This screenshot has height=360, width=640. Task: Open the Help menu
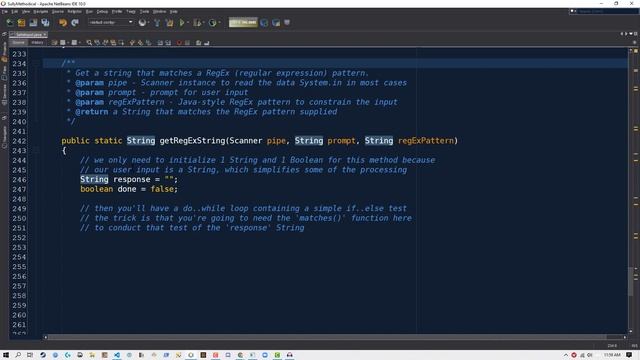pos(173,11)
